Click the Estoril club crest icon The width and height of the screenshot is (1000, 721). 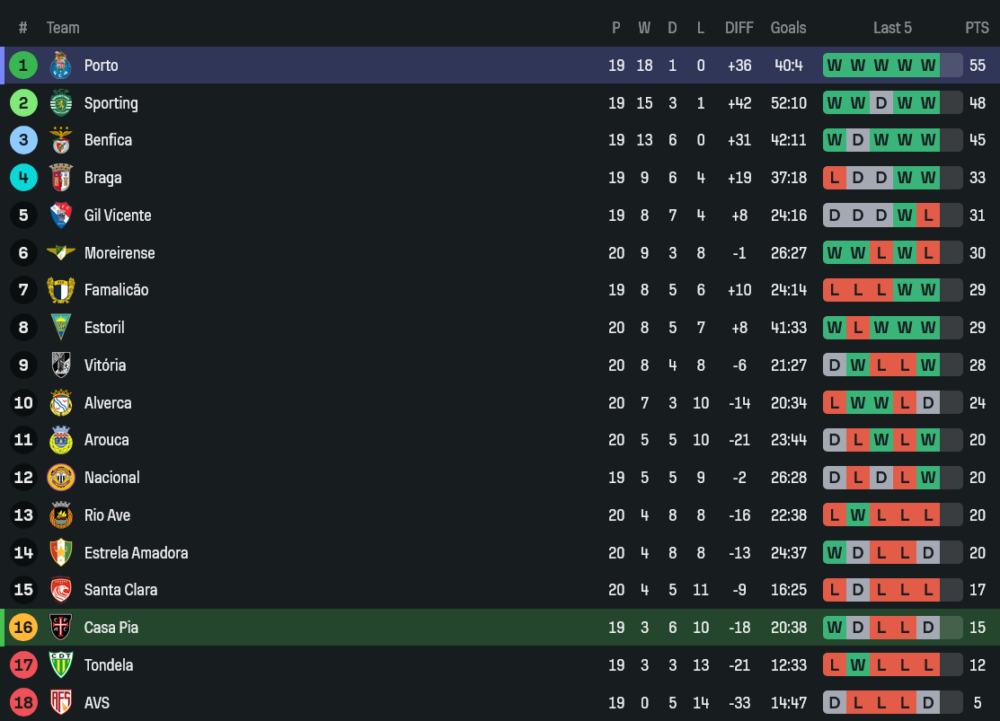[x=61, y=328]
